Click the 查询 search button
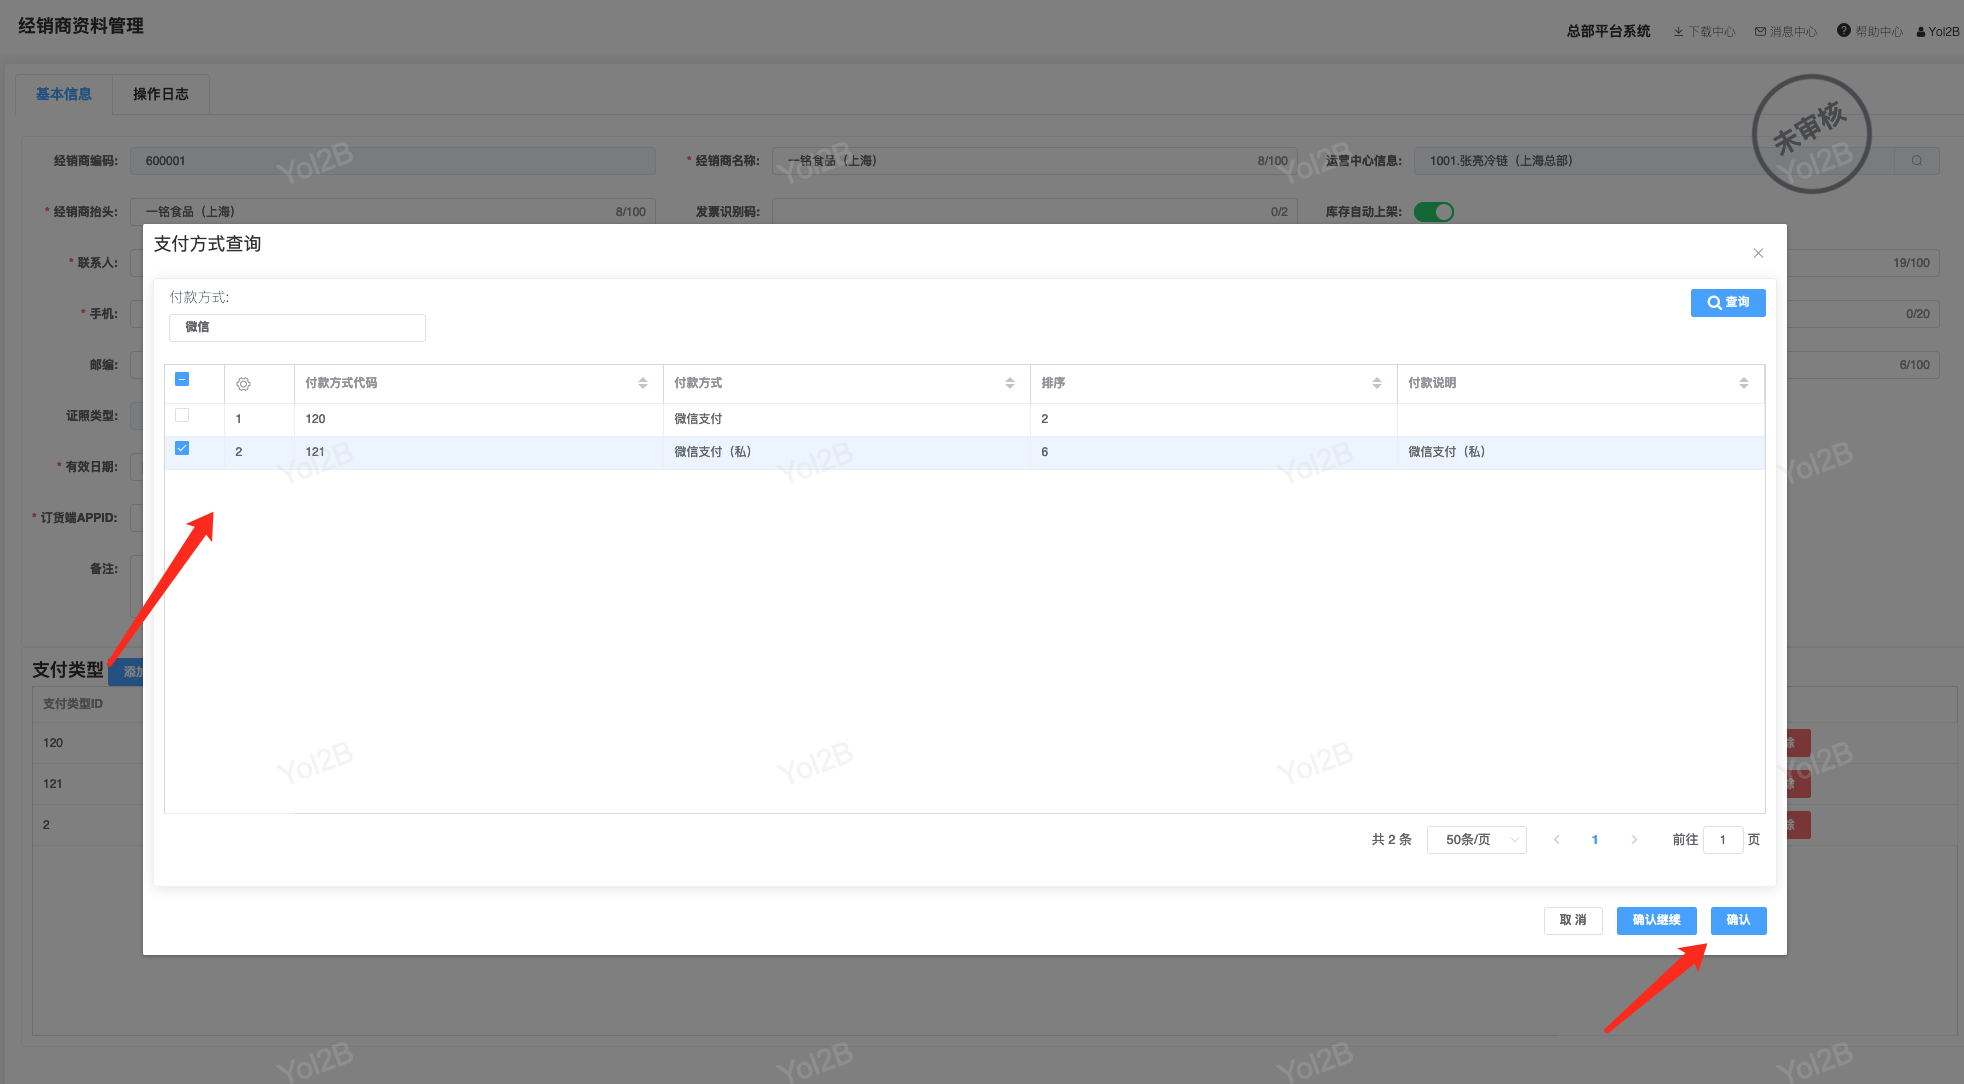This screenshot has width=1964, height=1084. click(x=1728, y=302)
